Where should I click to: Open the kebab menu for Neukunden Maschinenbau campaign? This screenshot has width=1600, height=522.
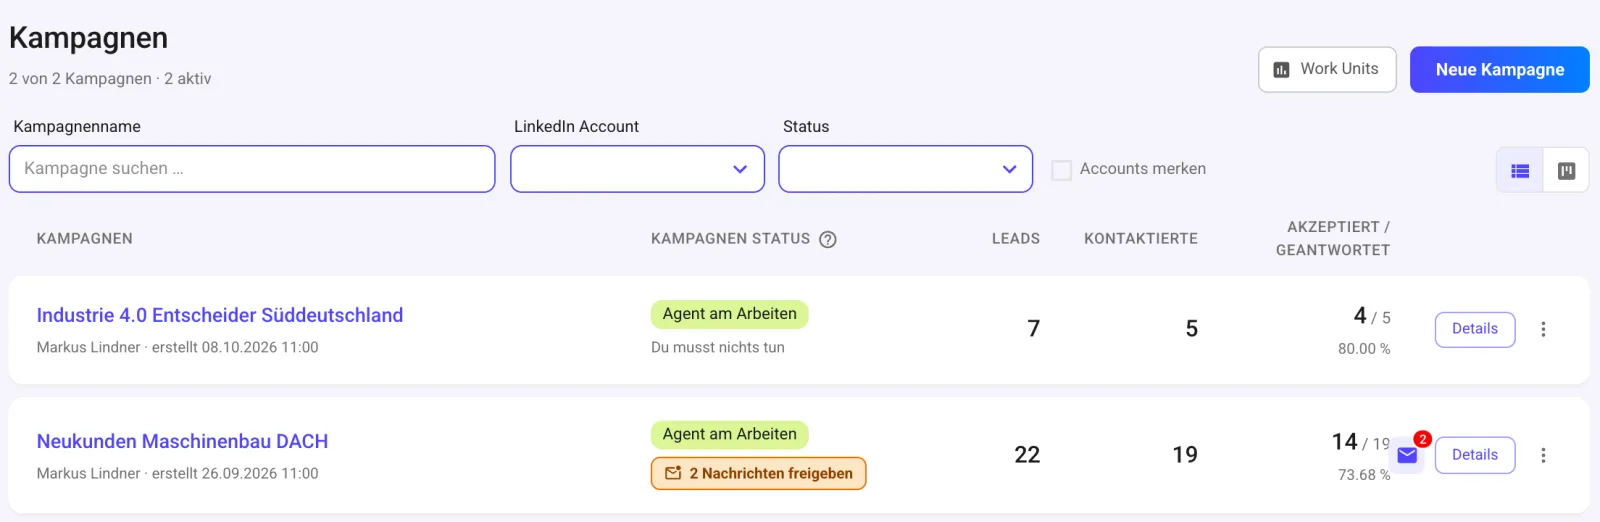[1543, 455]
